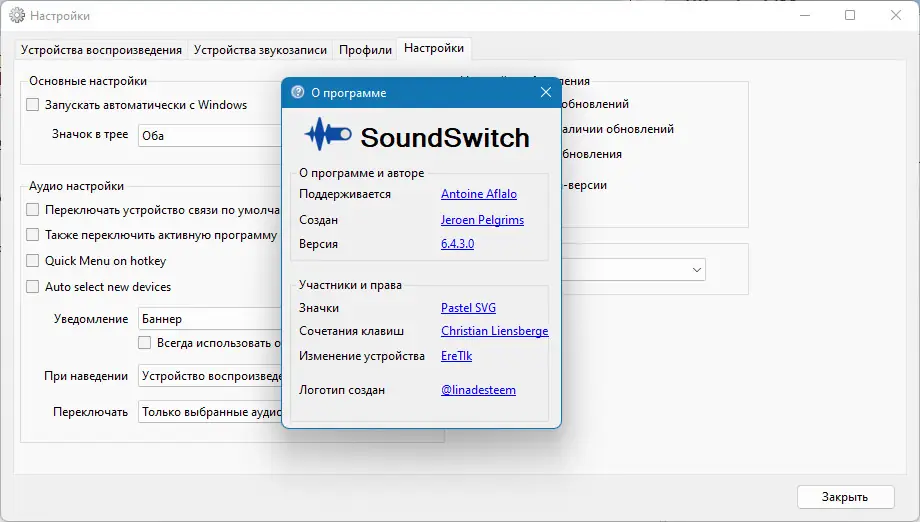Screen dimensions: 920x522
Task: Click Аудио настройки group heading
Action: coord(76,186)
